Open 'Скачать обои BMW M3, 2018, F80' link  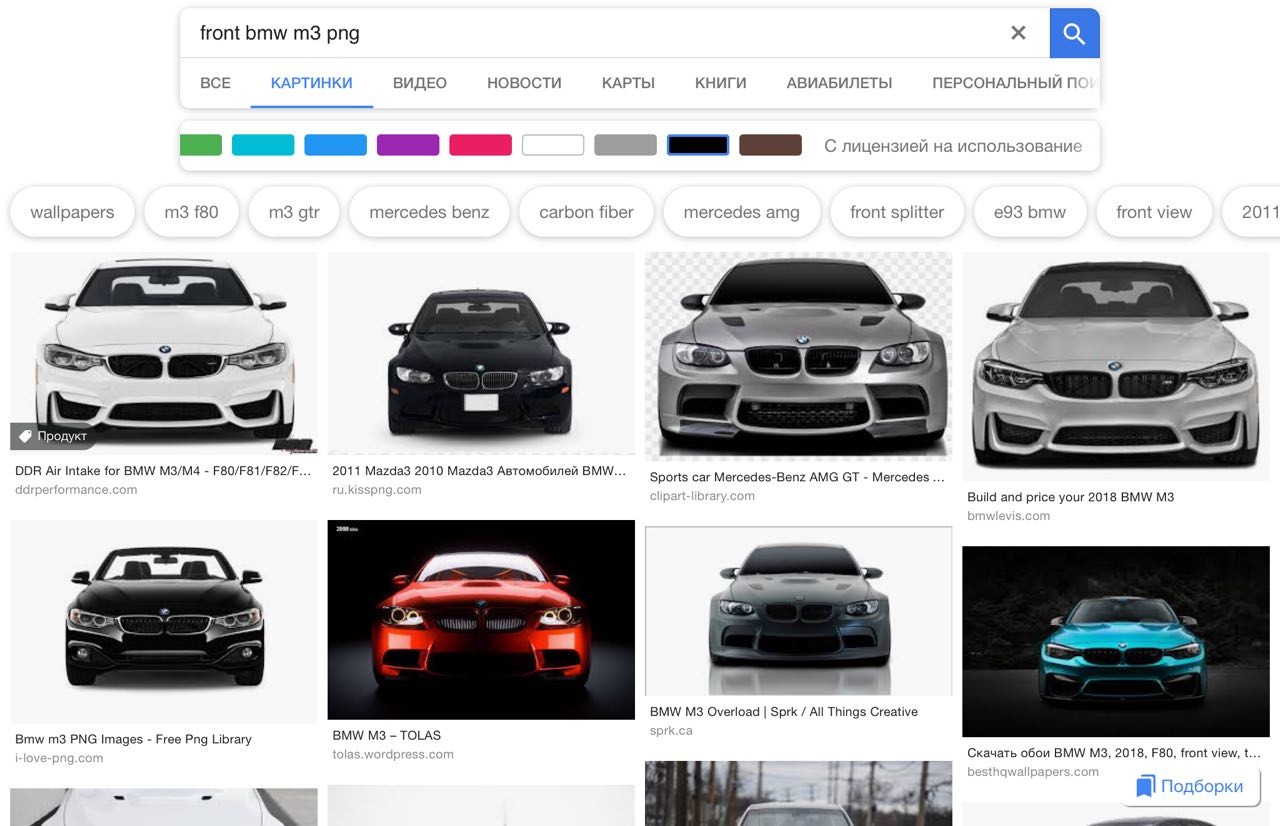(x=1114, y=753)
